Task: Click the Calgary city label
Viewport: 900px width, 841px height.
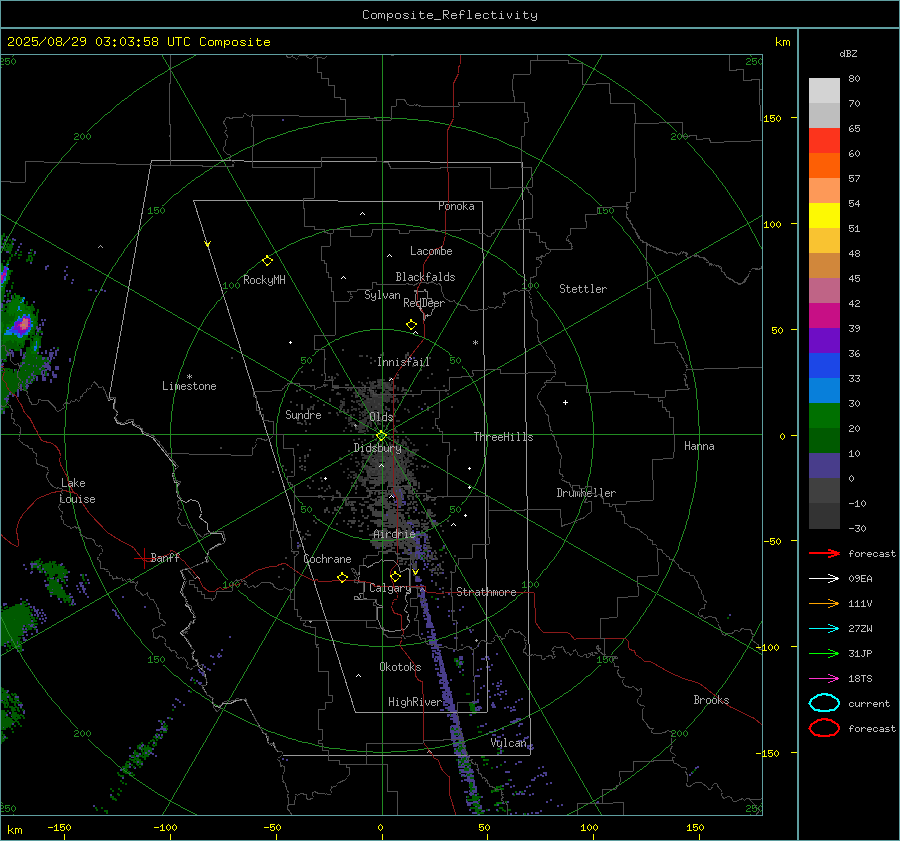Action: pyautogui.click(x=390, y=588)
